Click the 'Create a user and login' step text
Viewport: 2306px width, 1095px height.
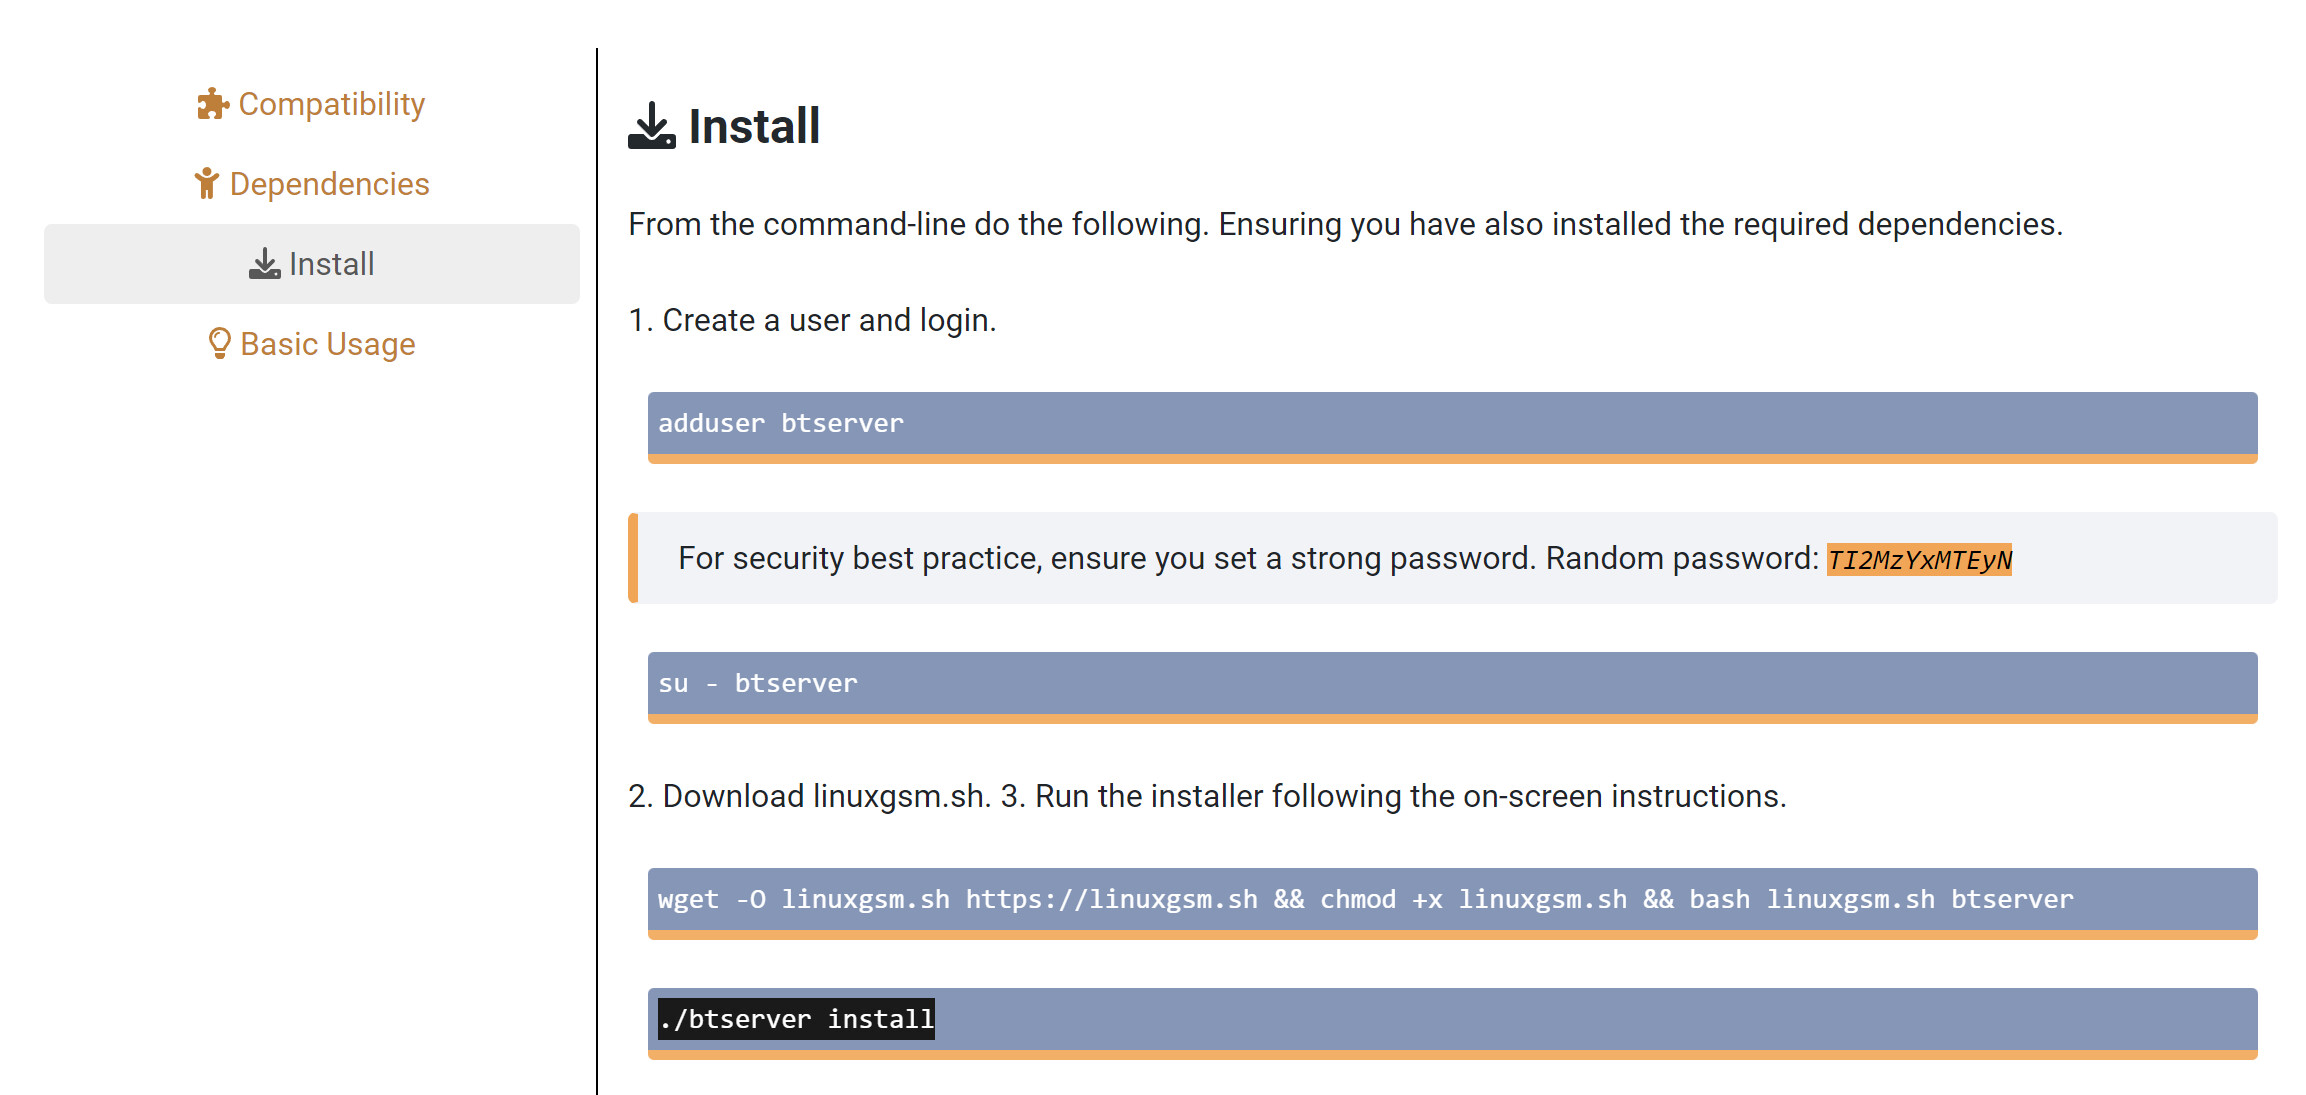pos(812,320)
